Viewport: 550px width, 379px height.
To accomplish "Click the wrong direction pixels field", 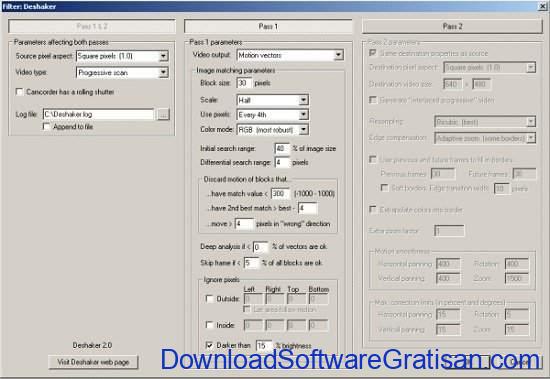I will click(x=244, y=224).
